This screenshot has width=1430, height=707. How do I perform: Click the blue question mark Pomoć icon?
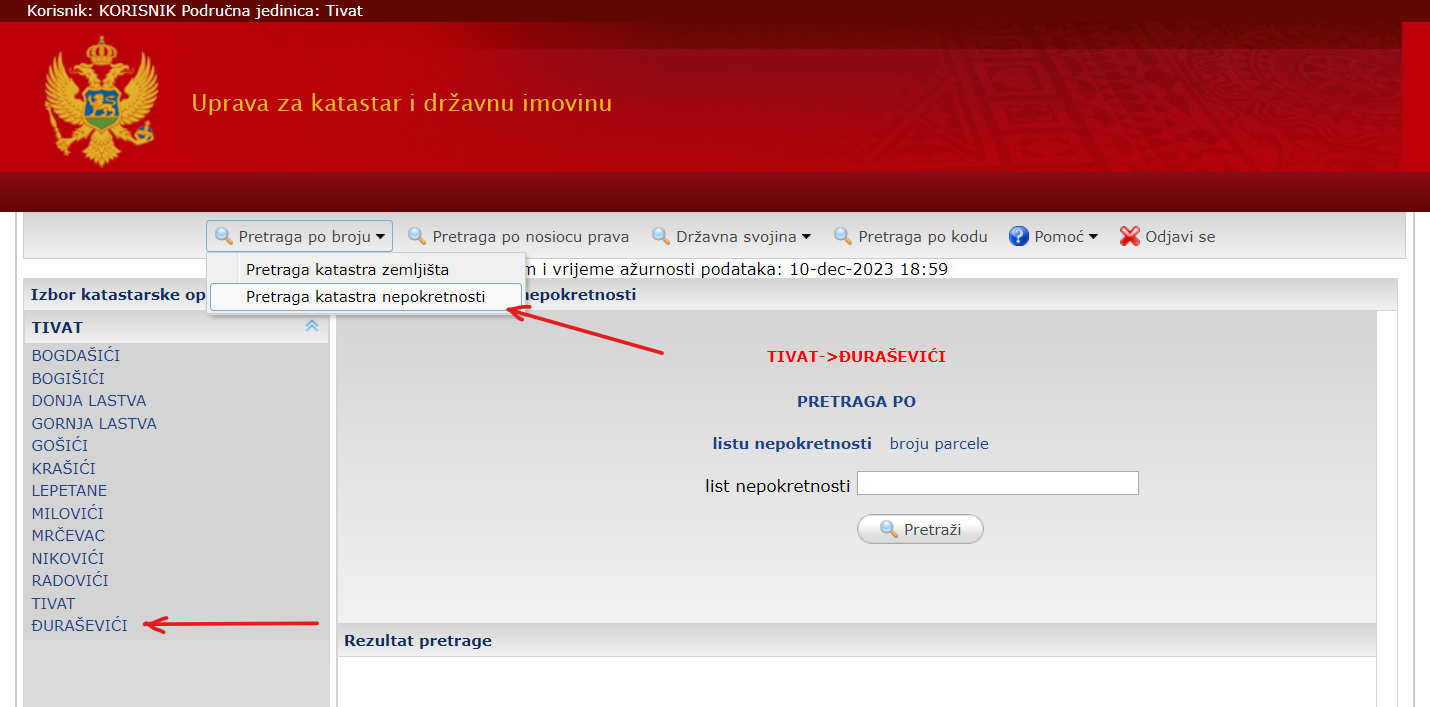pyautogui.click(x=1019, y=237)
